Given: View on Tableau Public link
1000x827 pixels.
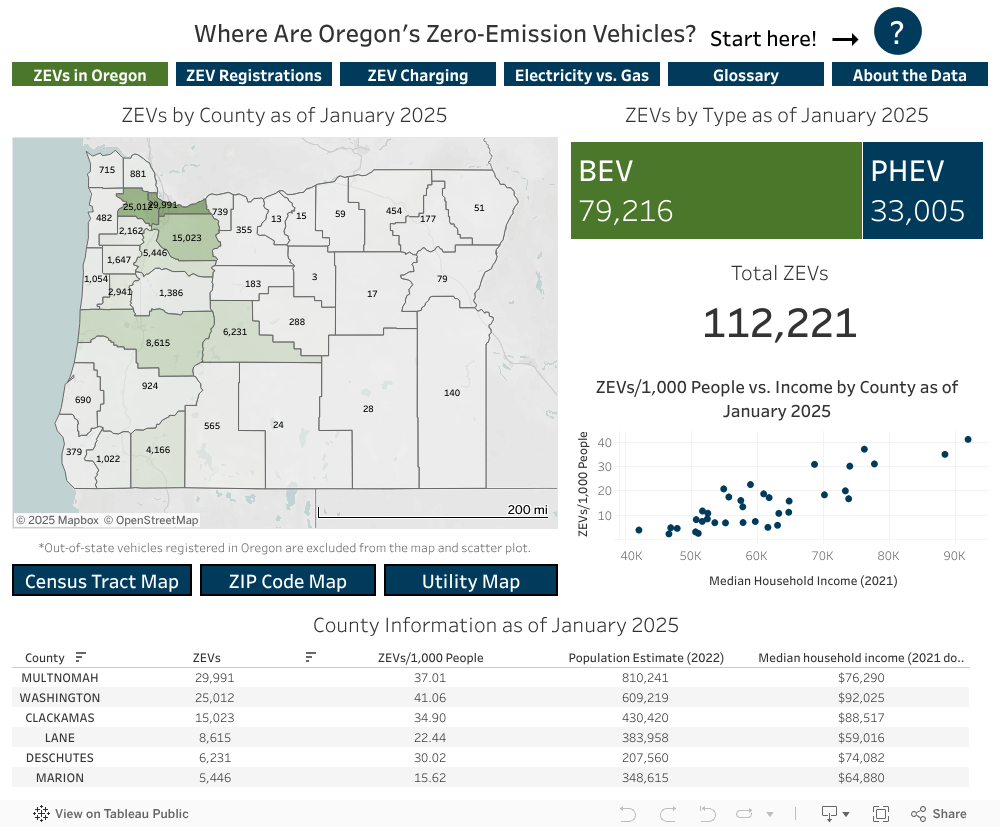Looking at the screenshot, I should pos(111,813).
